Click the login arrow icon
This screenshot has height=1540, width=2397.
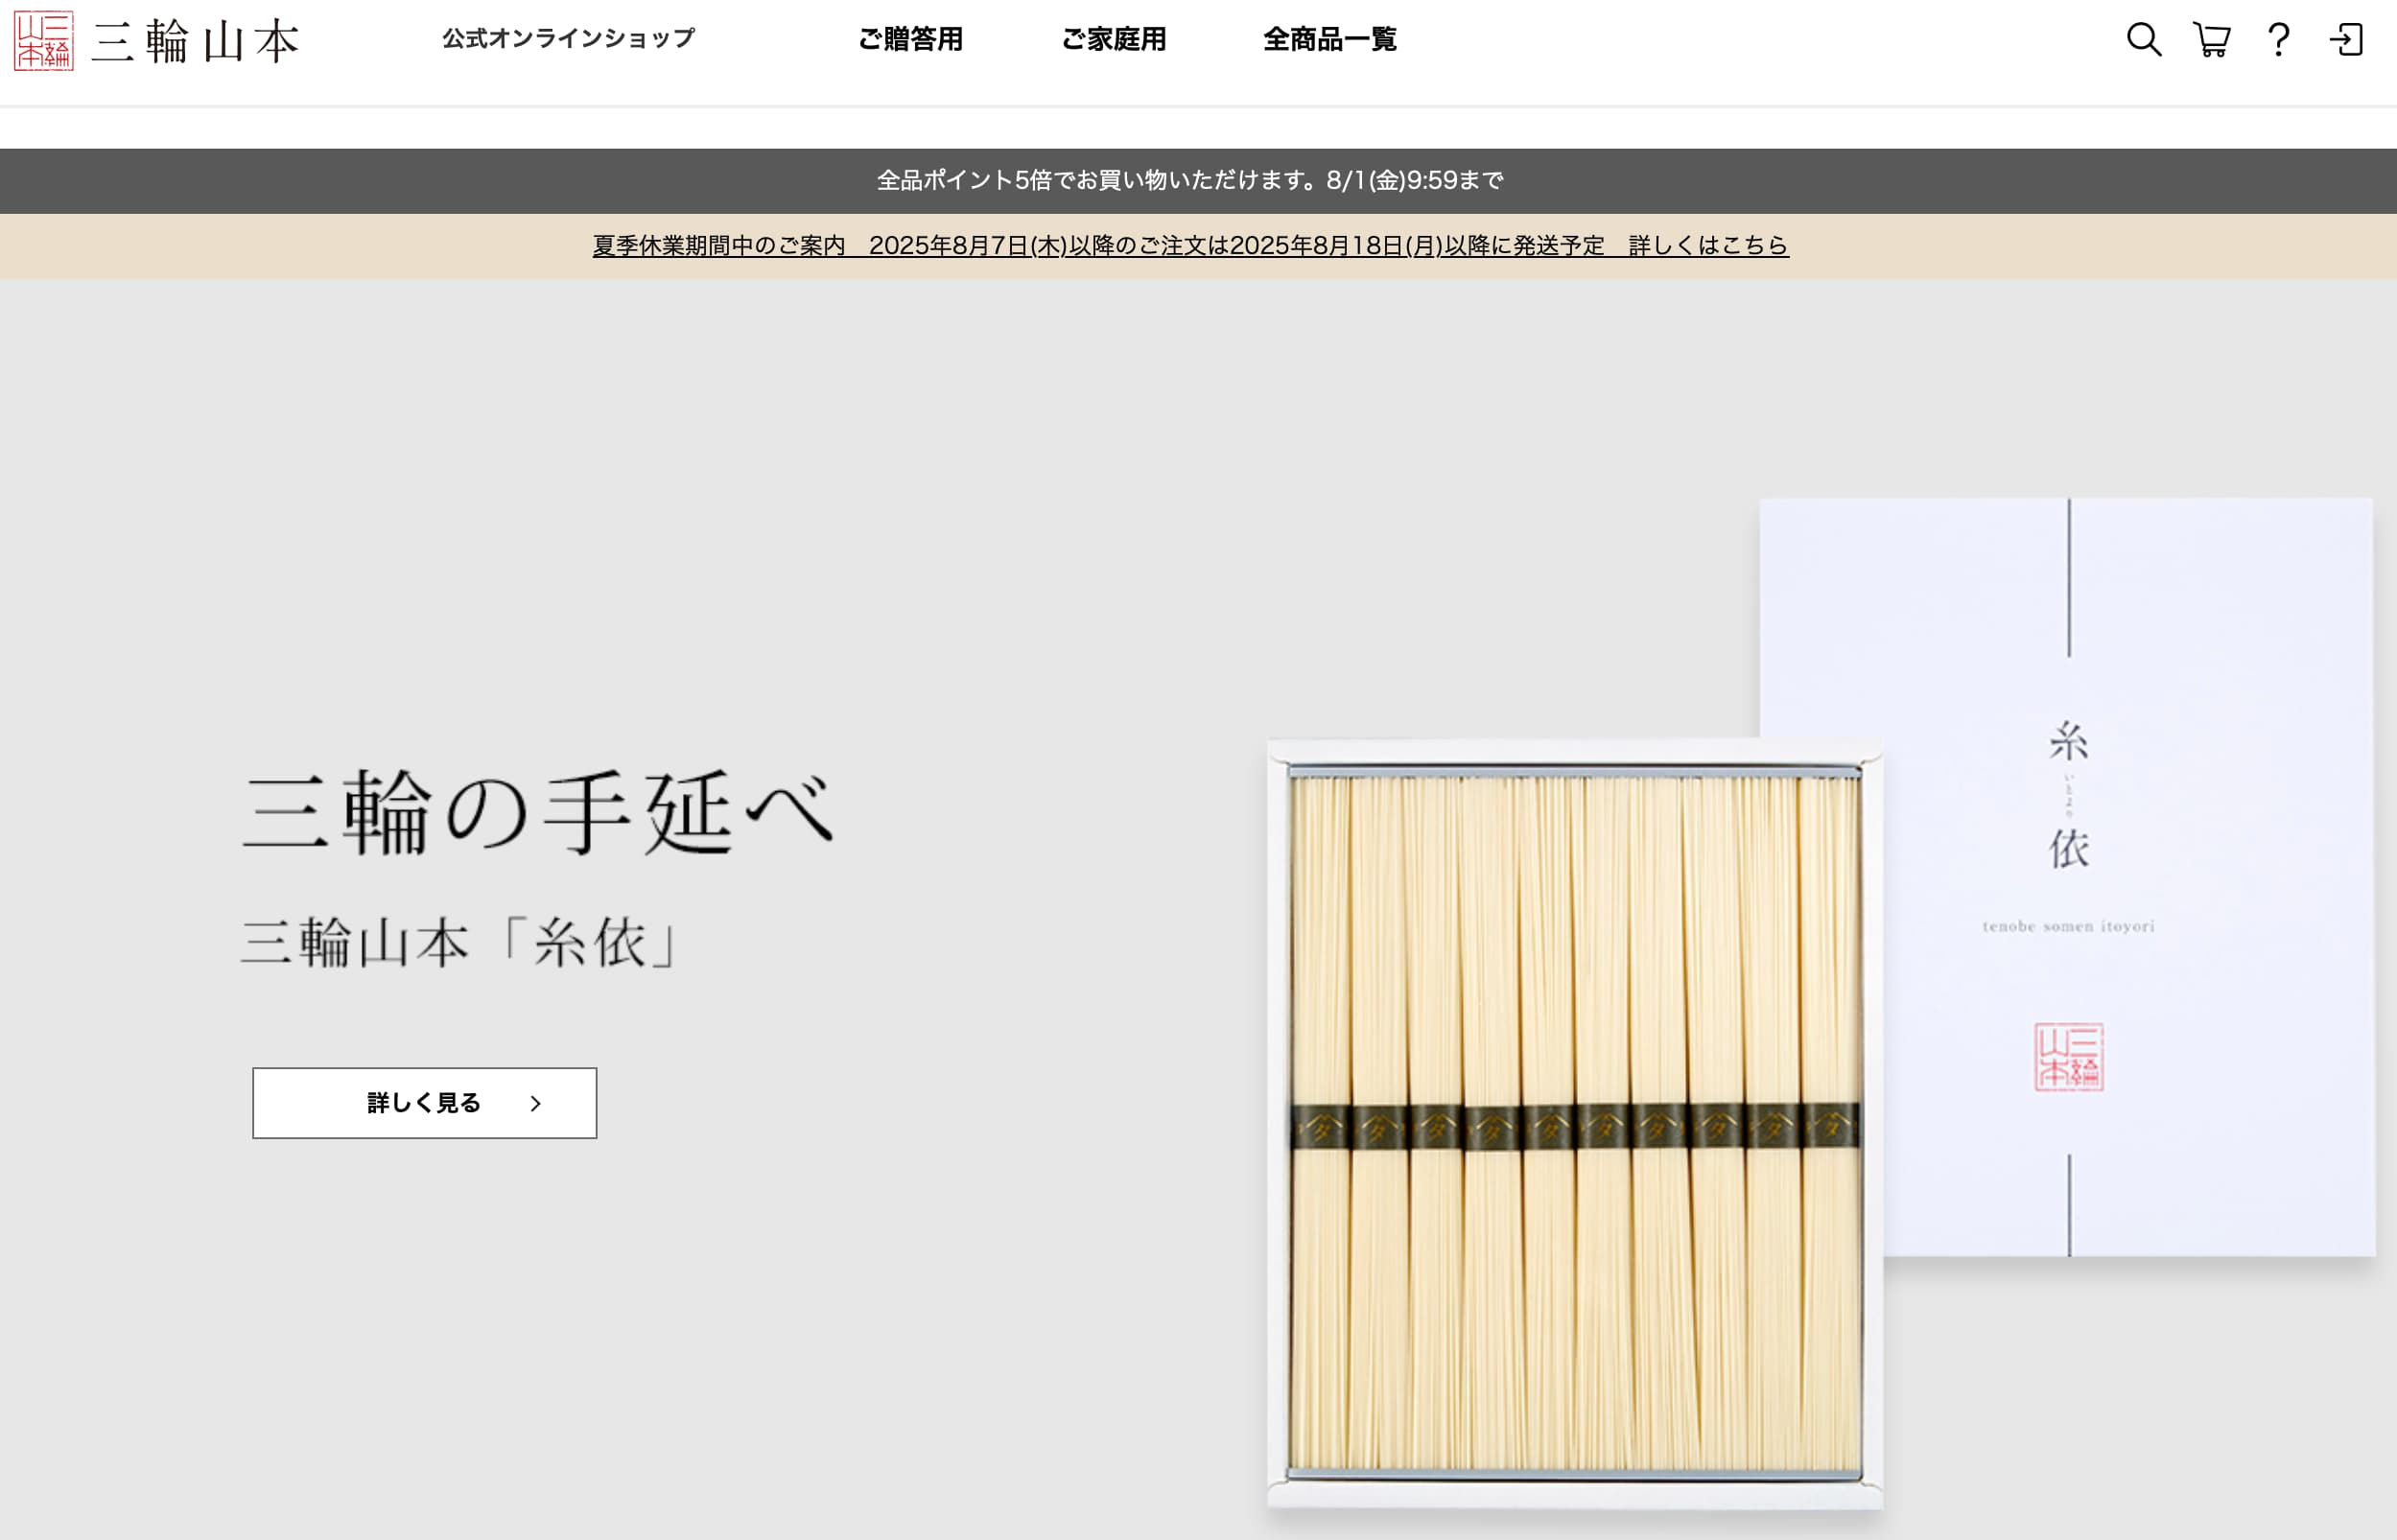(2346, 40)
